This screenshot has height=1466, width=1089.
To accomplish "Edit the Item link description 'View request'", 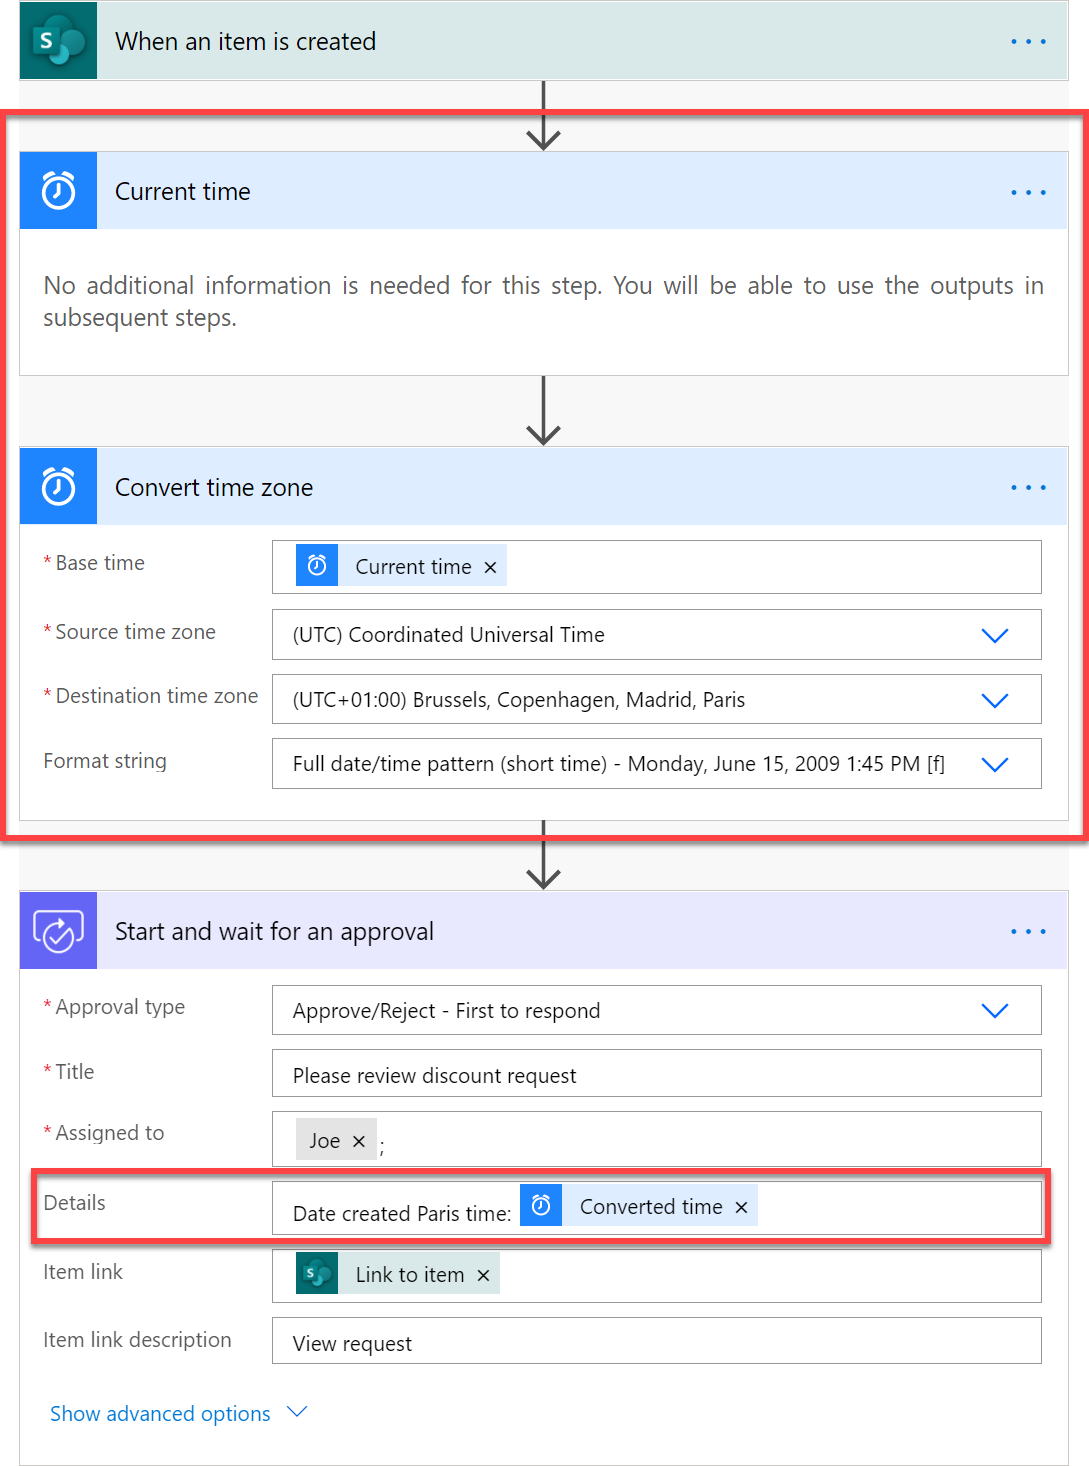I will click(656, 1341).
